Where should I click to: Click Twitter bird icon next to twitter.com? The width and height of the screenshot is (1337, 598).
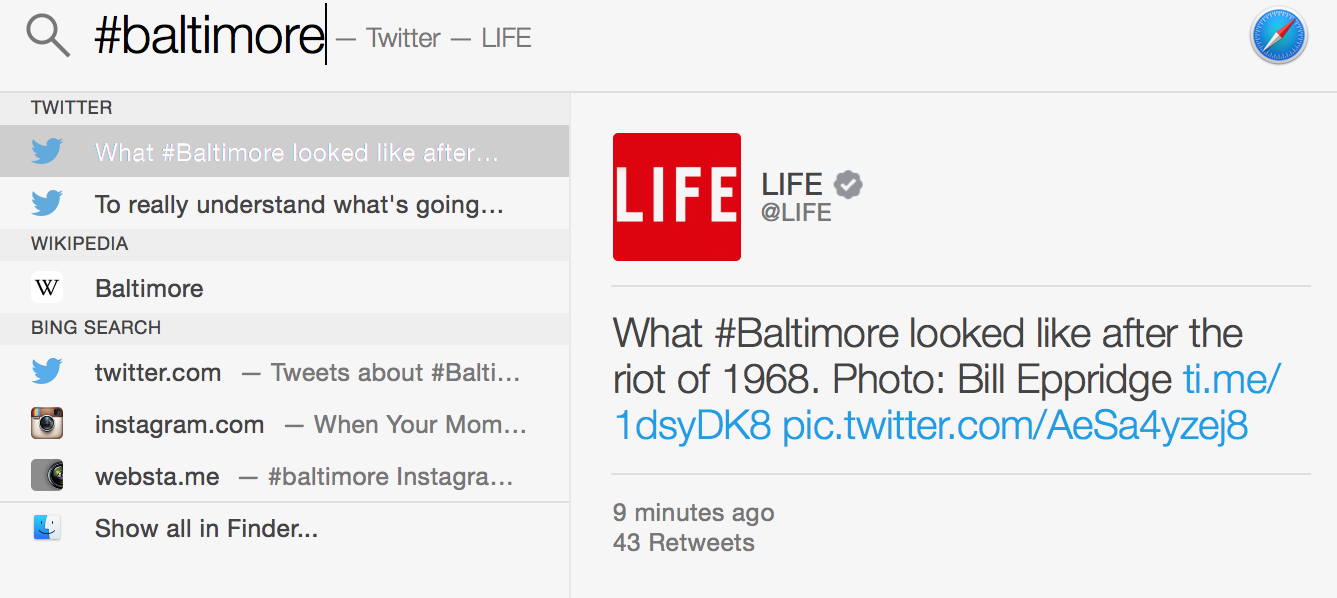47,373
